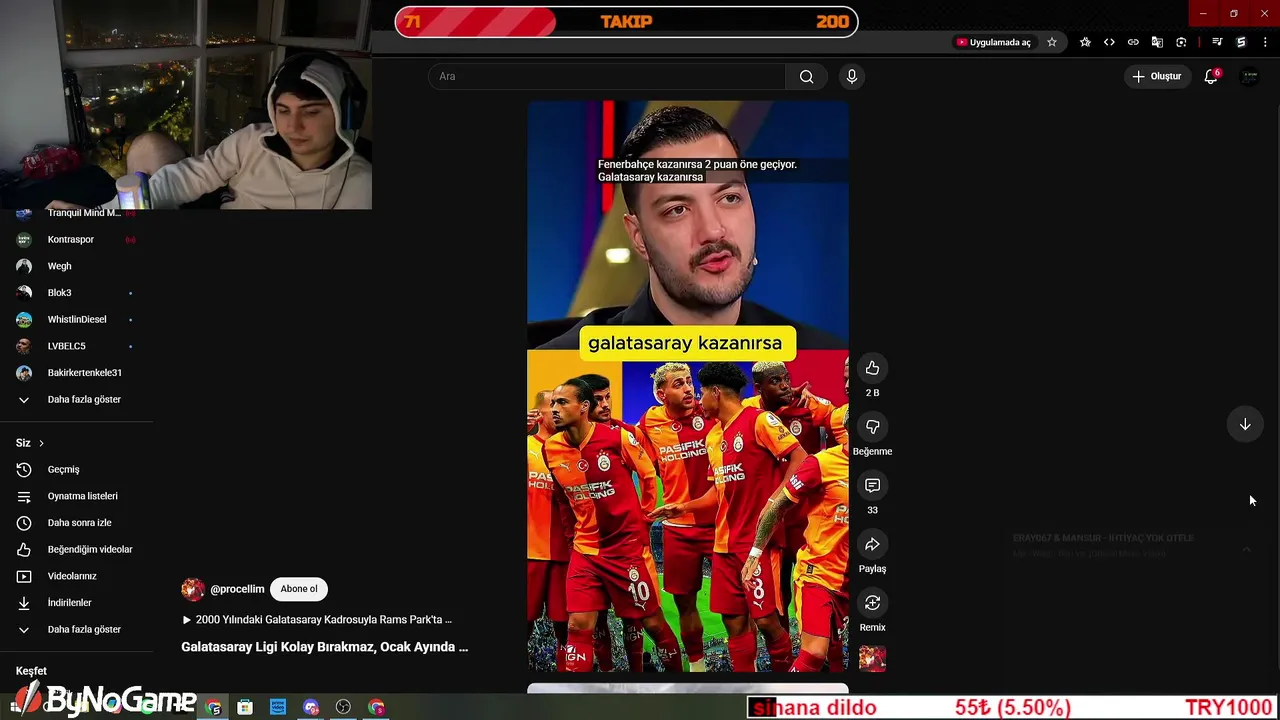Open the Prime Video taskbar icon

coord(278,707)
